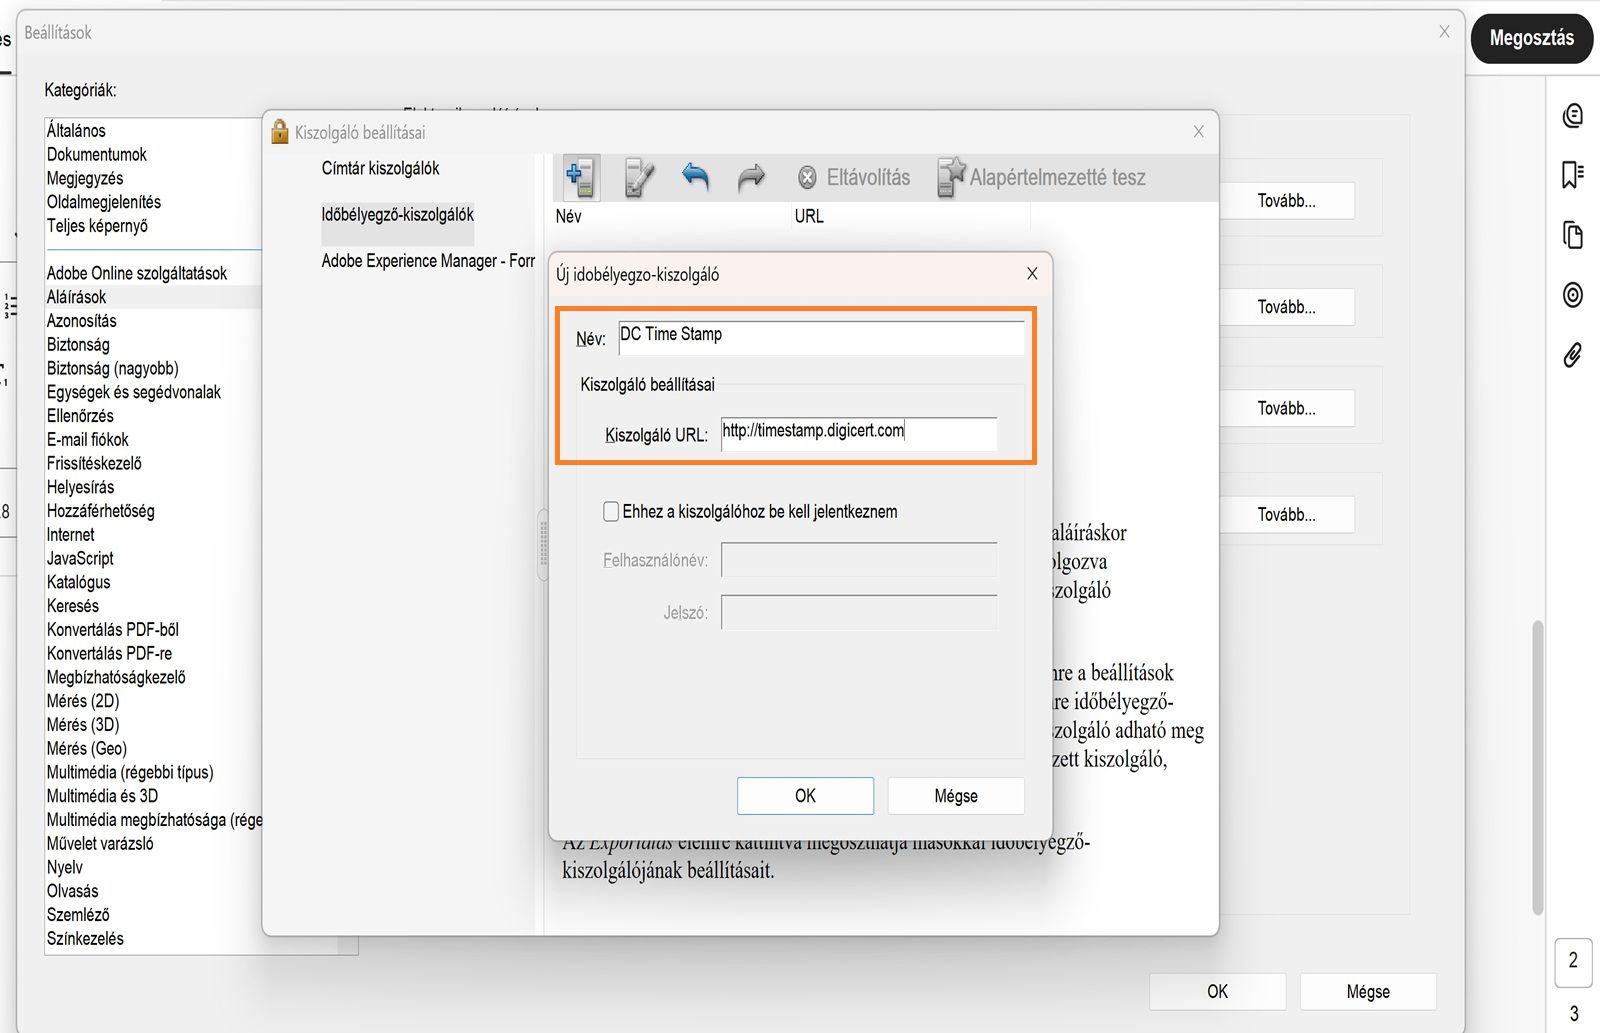Image resolution: width=1600 pixels, height=1033 pixels.
Task: Select Megbízhatóságkezelő category
Action: 116,677
